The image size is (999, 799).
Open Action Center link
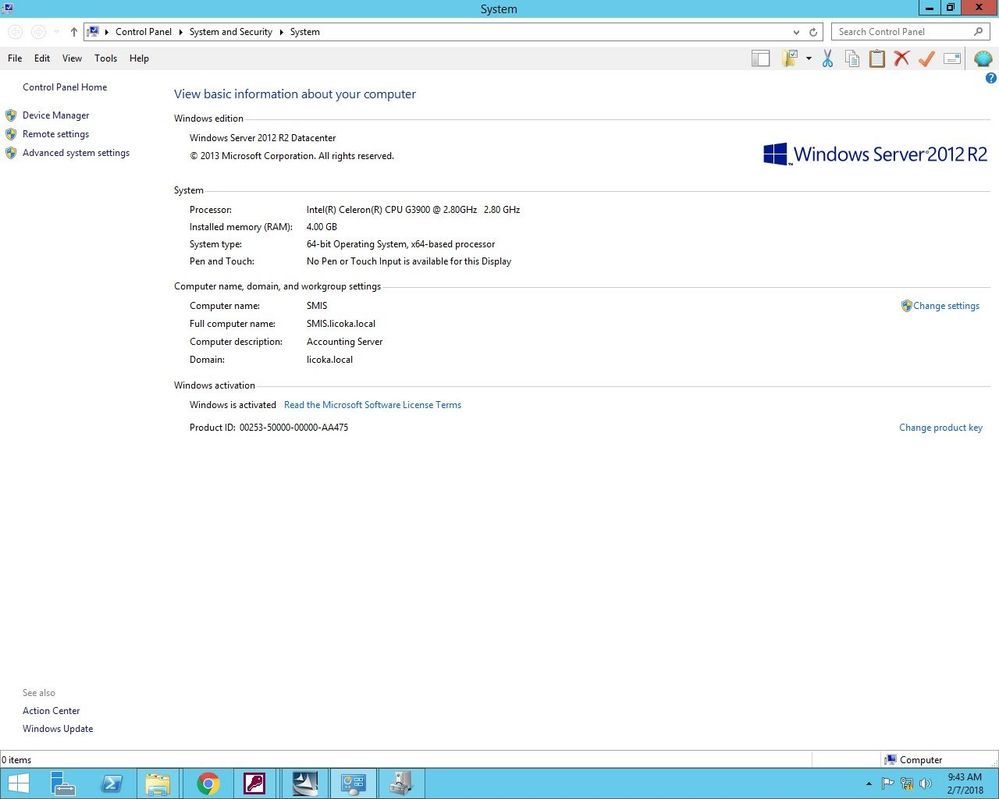51,710
